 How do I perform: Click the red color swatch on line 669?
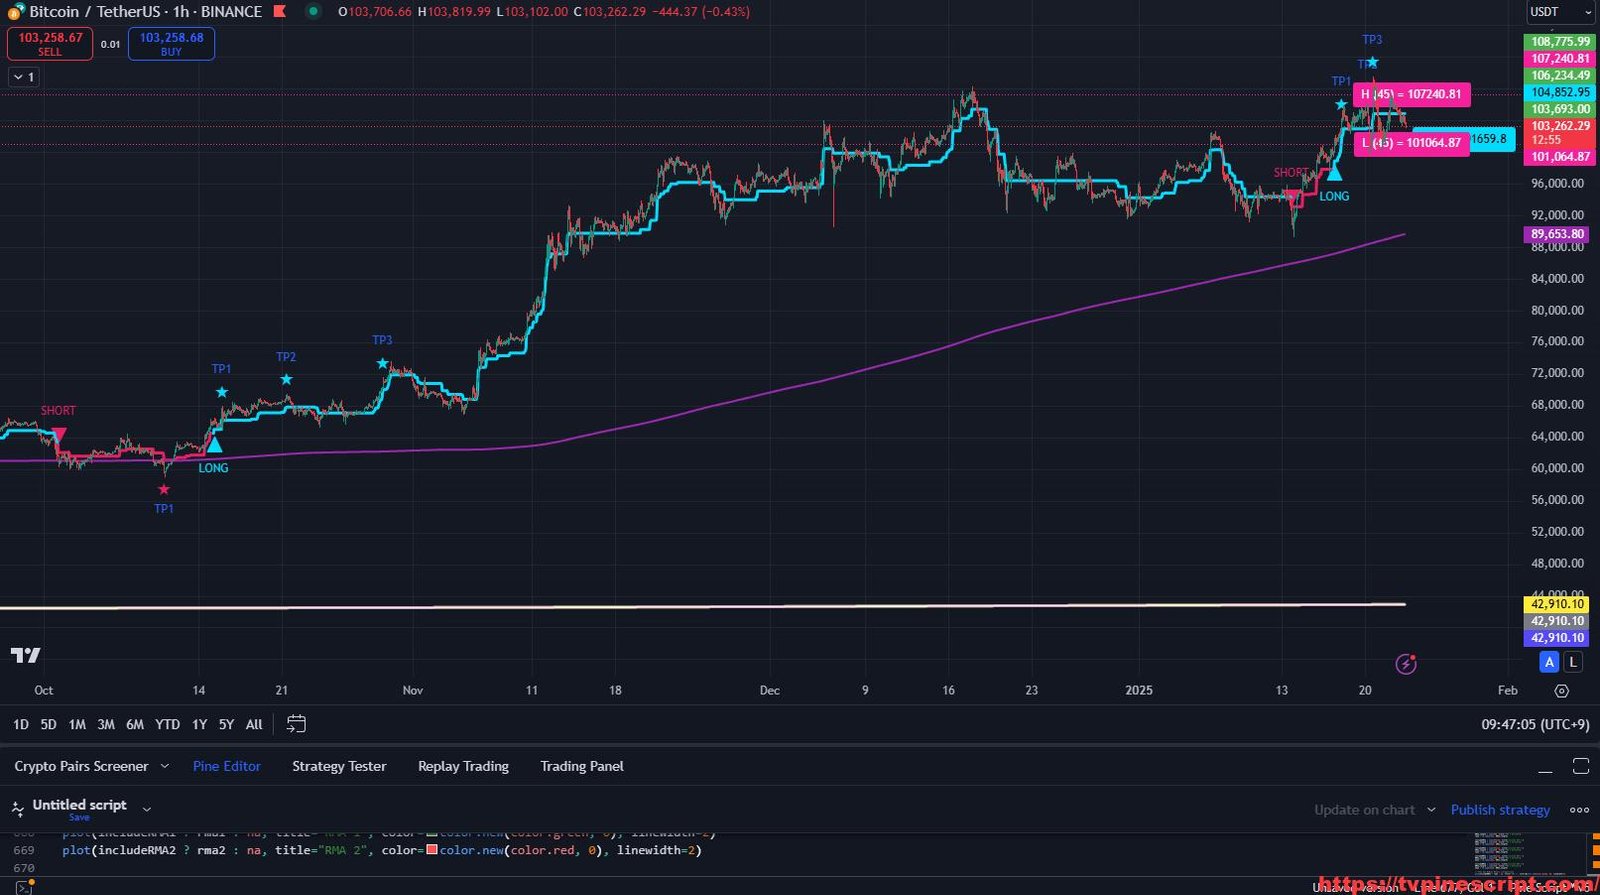[432, 850]
